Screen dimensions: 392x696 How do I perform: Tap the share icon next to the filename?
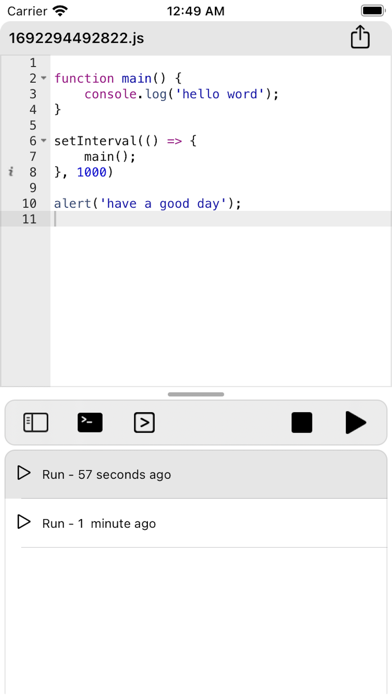click(x=360, y=37)
